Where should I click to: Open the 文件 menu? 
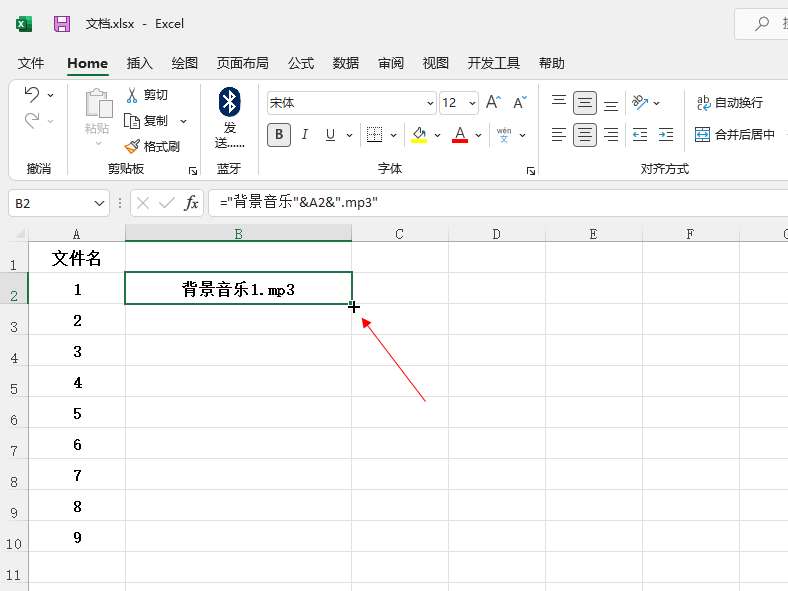click(31, 63)
